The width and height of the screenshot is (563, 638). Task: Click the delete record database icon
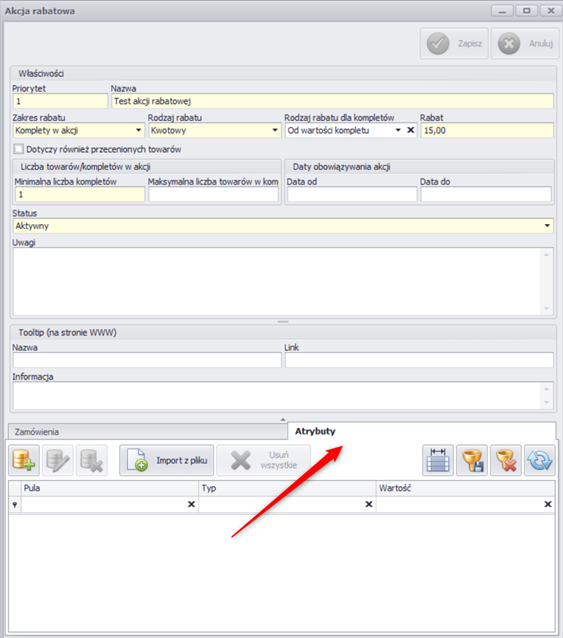92,460
